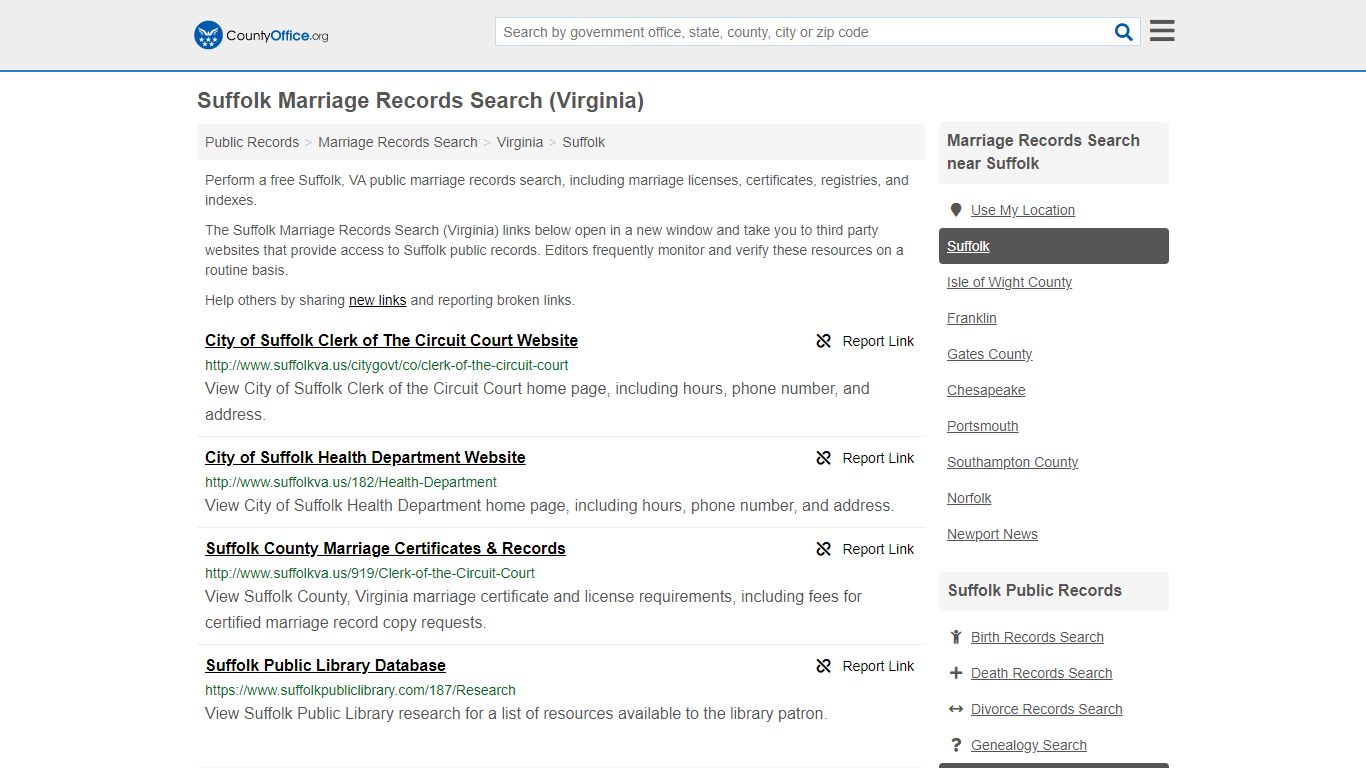Click the Death Records cross icon
Viewport: 1366px width, 768px height.
(x=956, y=673)
